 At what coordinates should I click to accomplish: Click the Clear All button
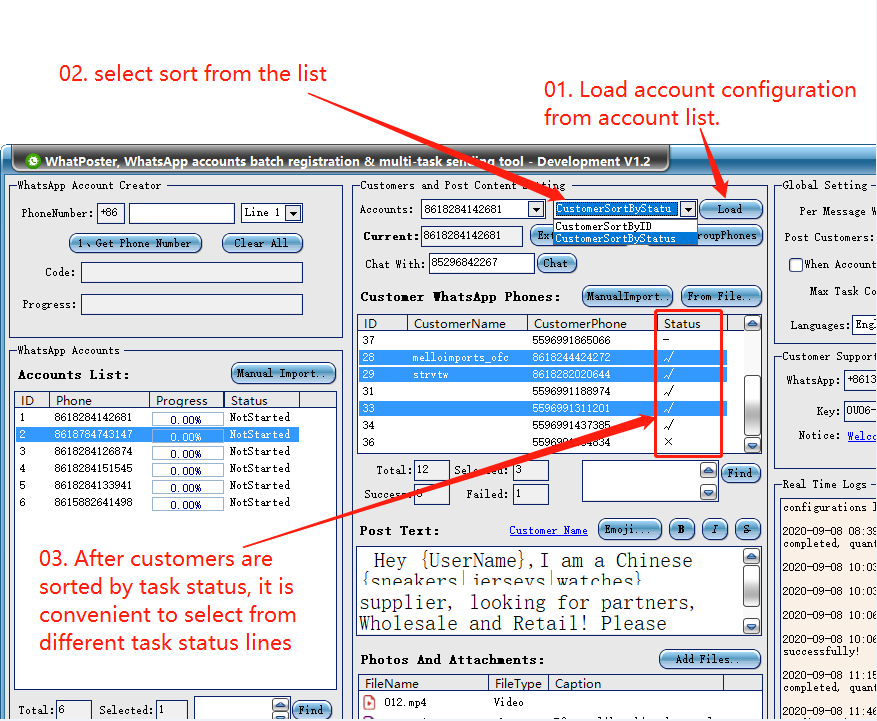tap(262, 243)
